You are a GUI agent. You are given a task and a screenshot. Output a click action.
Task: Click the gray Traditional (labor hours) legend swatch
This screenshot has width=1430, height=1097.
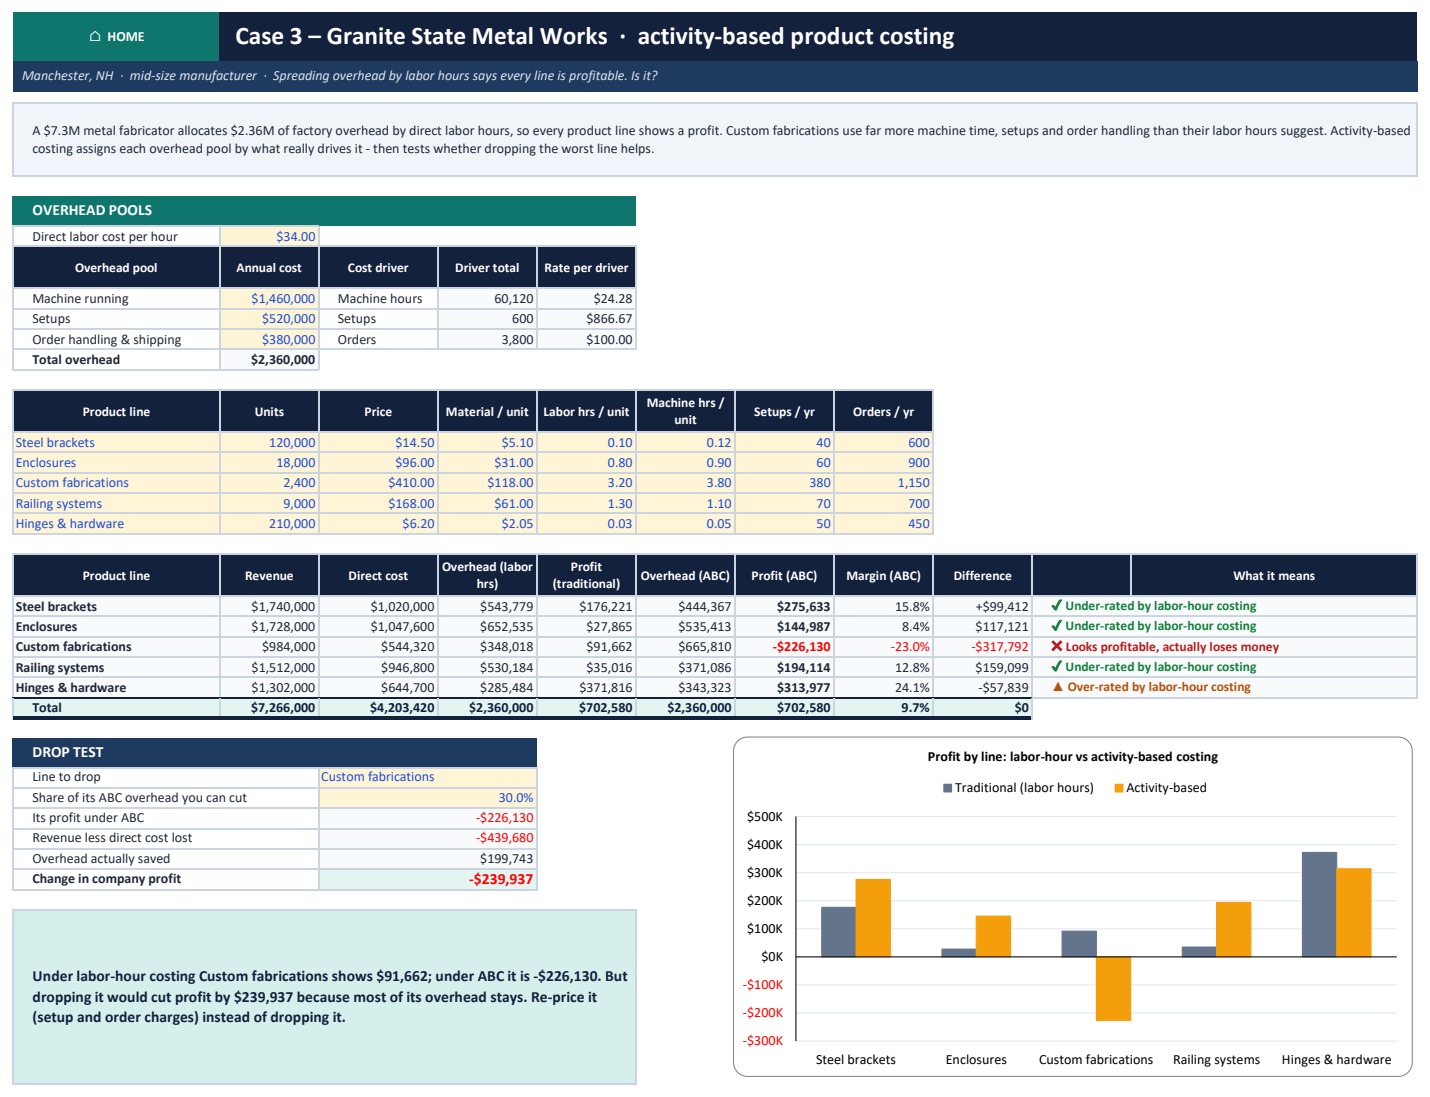click(947, 788)
